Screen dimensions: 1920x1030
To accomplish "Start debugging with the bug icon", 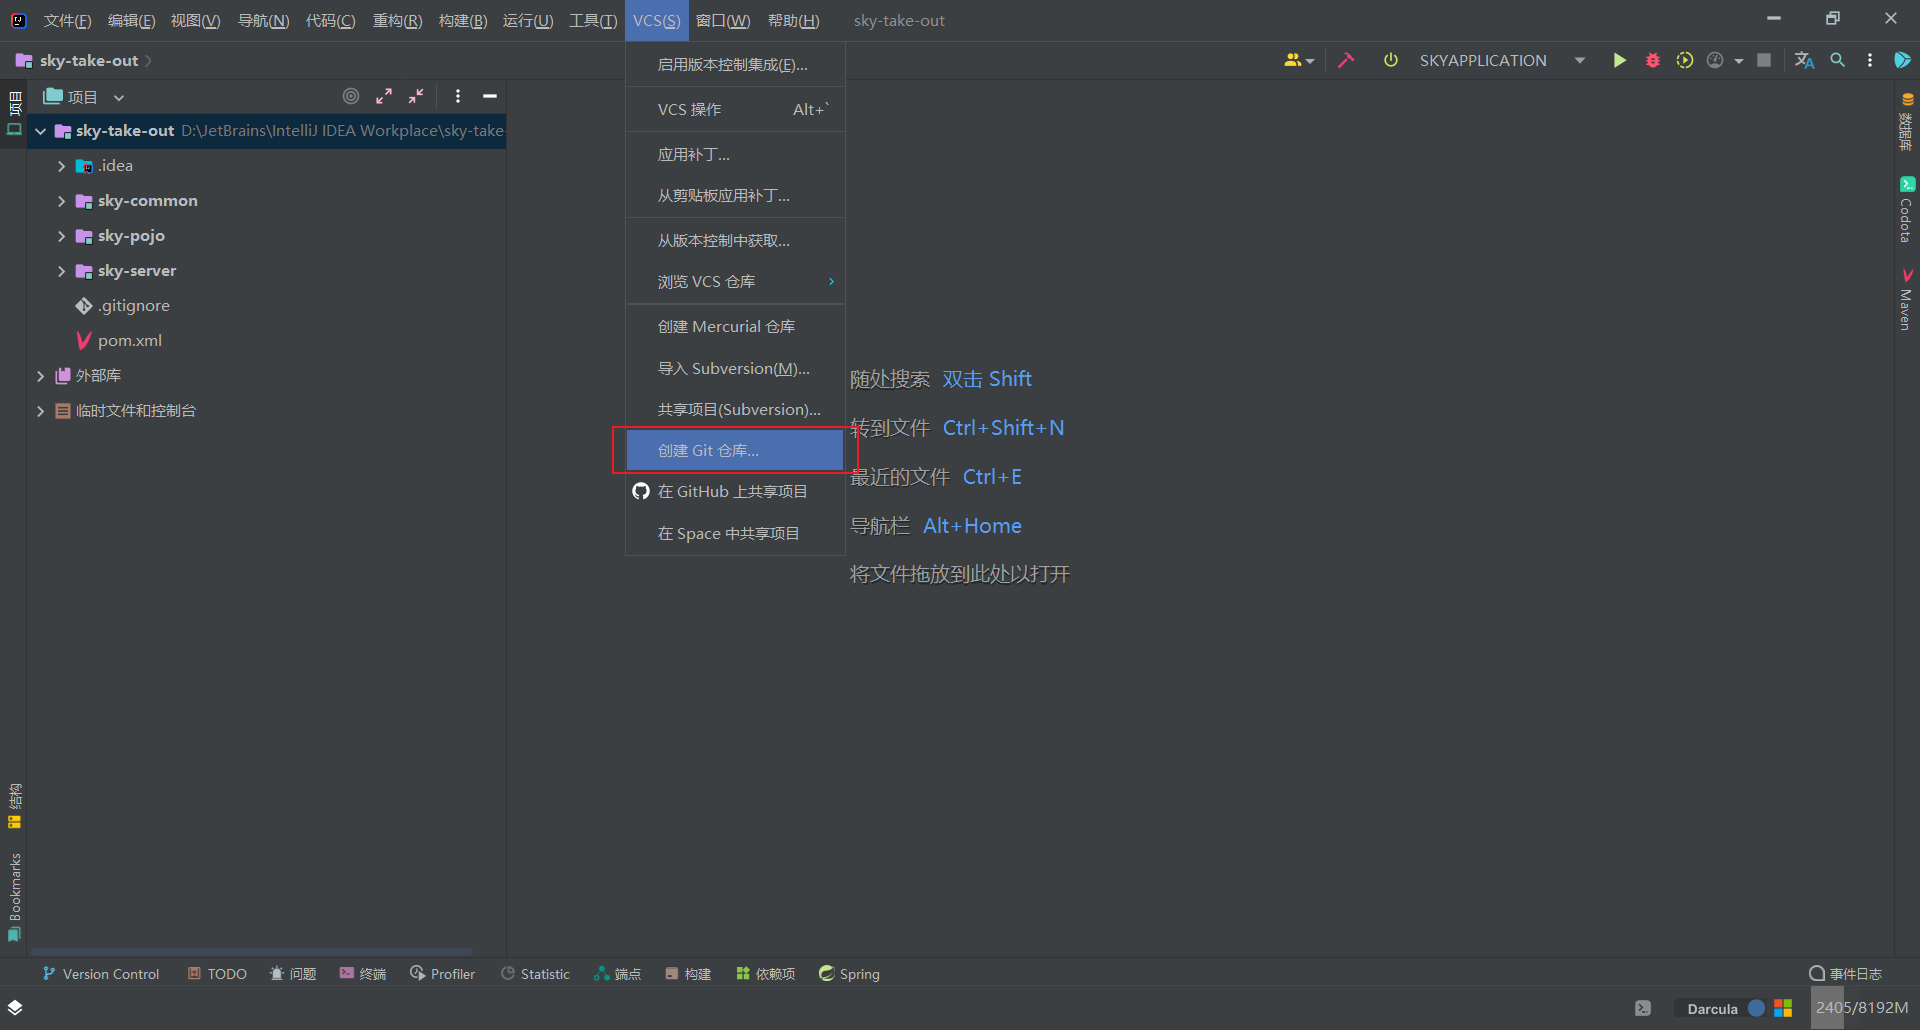I will 1653,60.
